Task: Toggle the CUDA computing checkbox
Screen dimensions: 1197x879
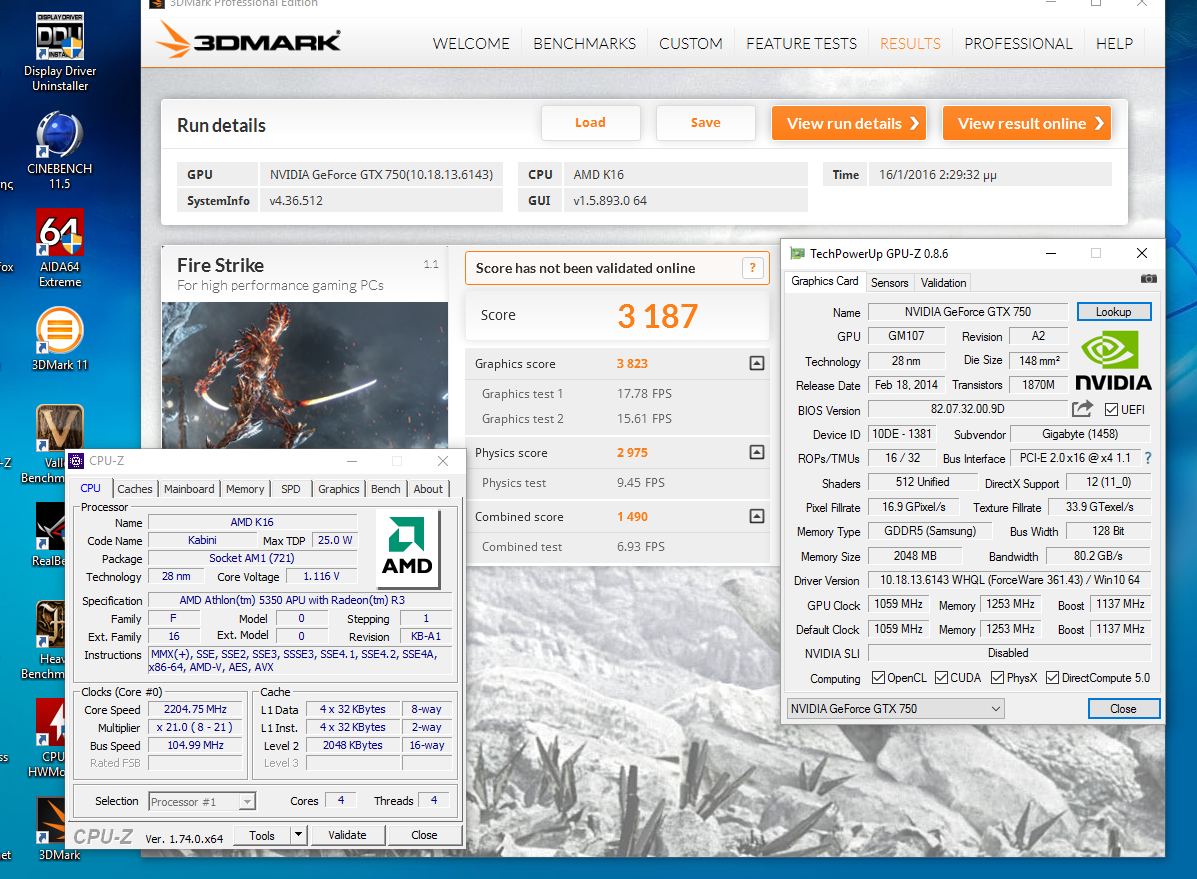Action: pyautogui.click(x=941, y=677)
